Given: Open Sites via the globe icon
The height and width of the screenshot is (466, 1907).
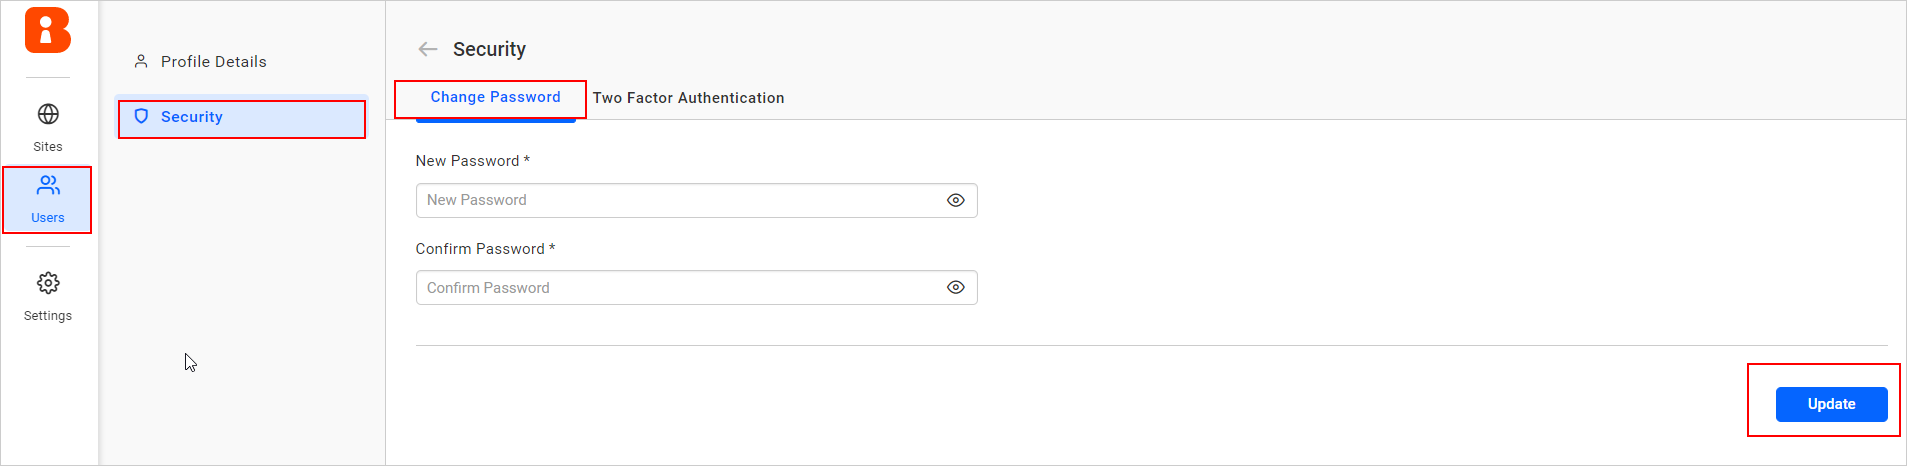Looking at the screenshot, I should coord(48,114).
